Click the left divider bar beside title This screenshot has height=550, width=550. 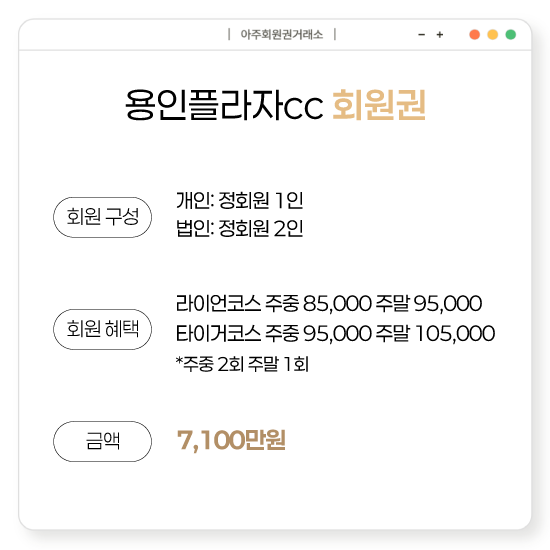[229, 34]
